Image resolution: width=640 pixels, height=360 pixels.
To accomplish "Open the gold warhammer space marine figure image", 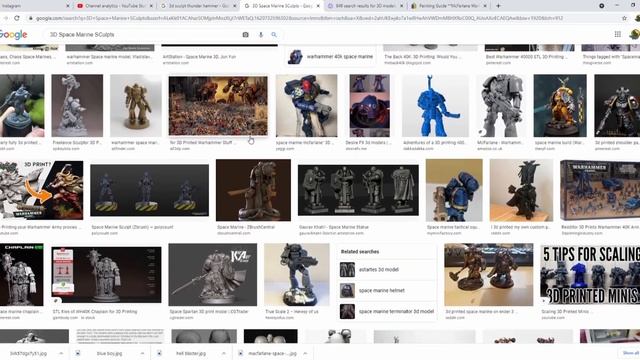I will pyautogui.click(x=136, y=106).
